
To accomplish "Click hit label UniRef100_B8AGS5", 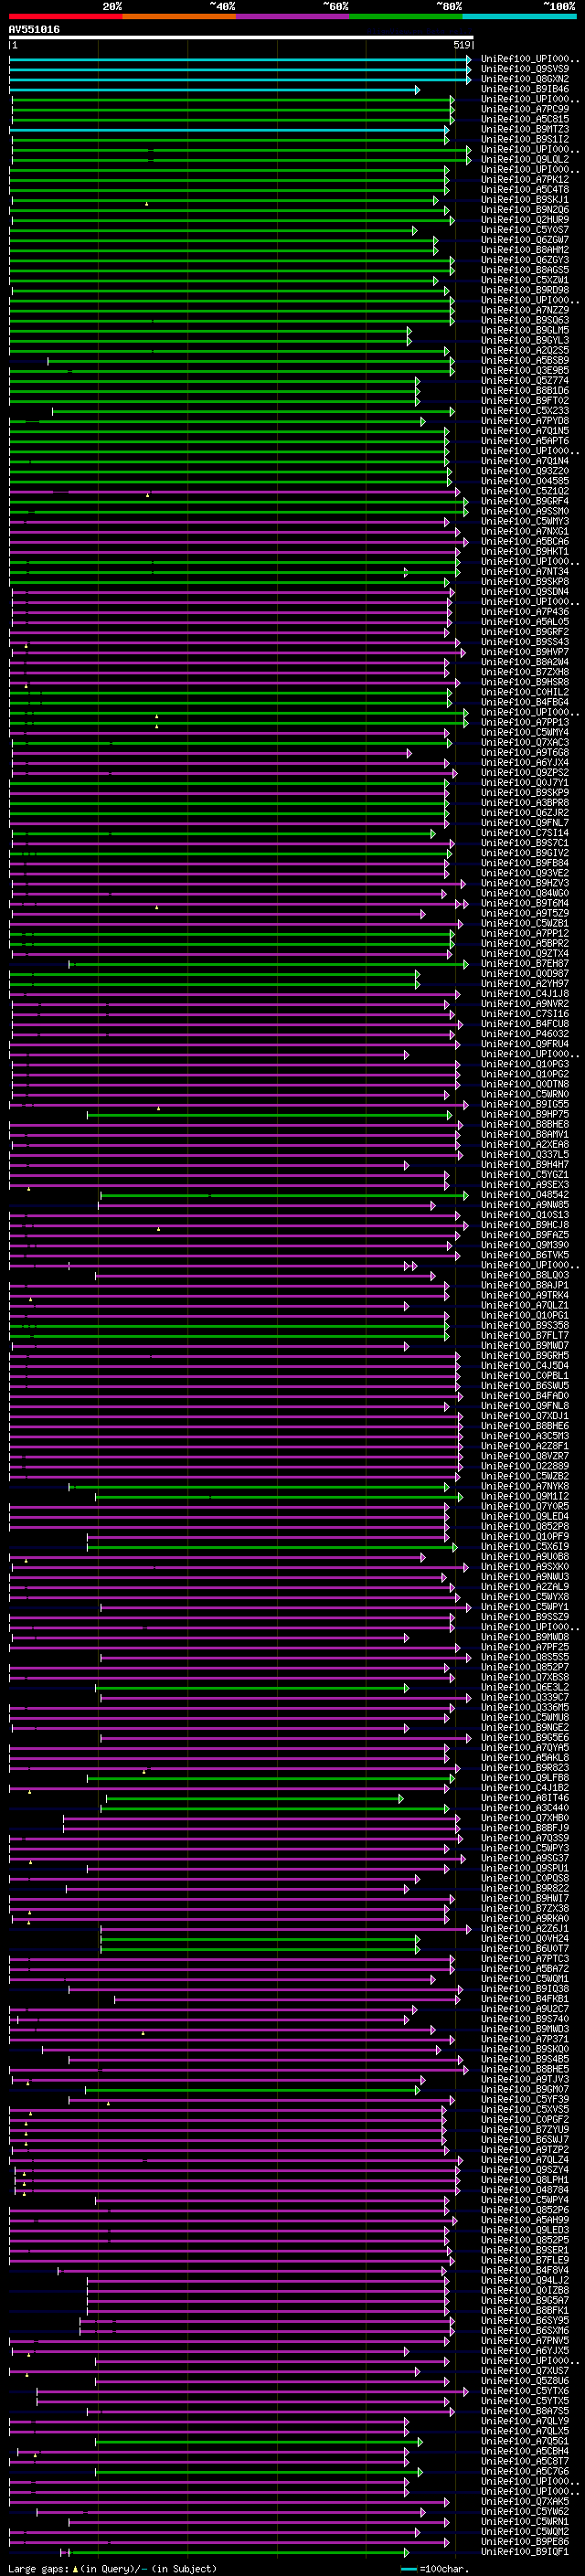I will [525, 270].
